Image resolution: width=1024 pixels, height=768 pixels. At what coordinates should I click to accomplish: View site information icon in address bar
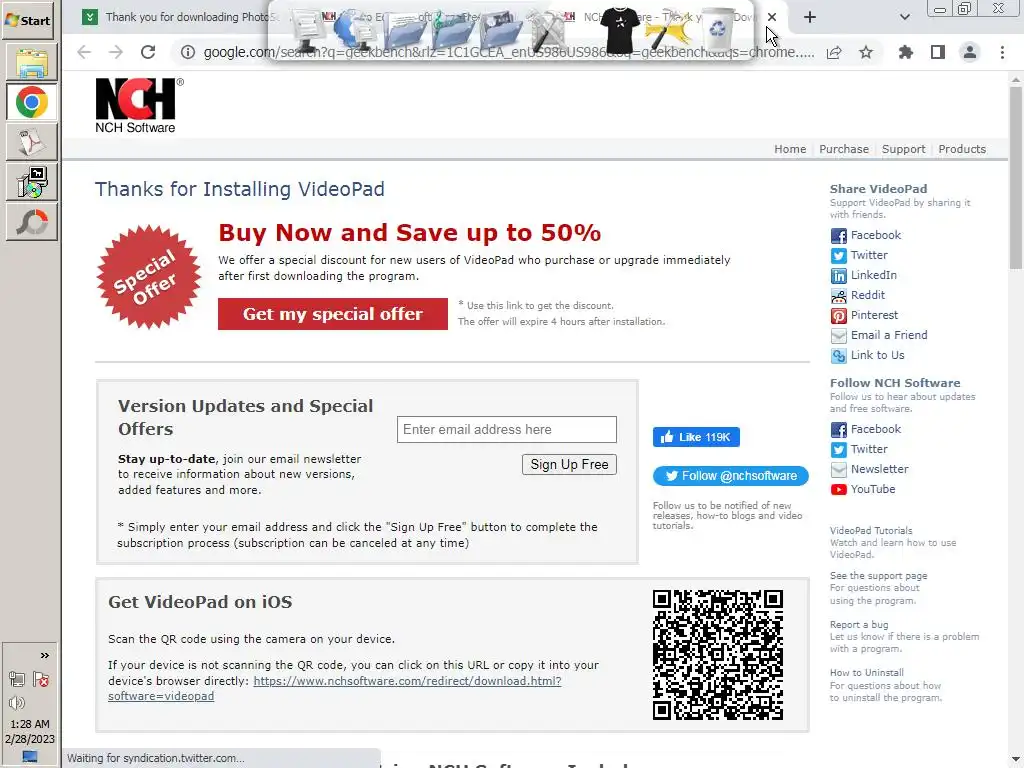click(188, 52)
